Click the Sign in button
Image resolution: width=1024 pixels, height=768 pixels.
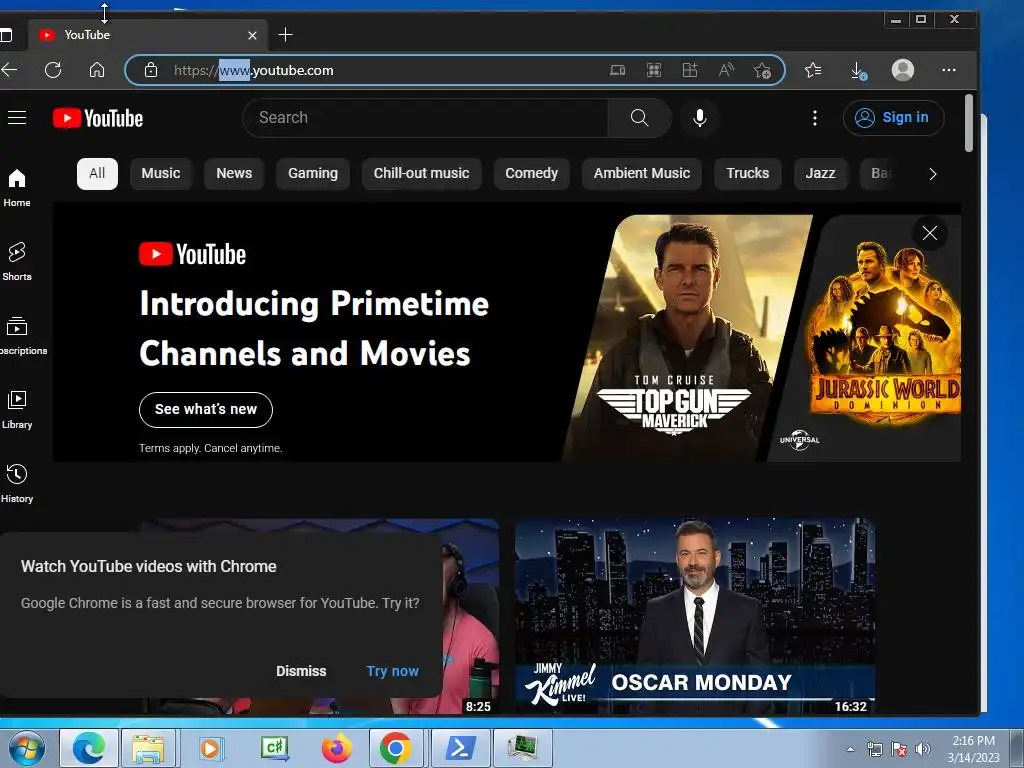893,118
